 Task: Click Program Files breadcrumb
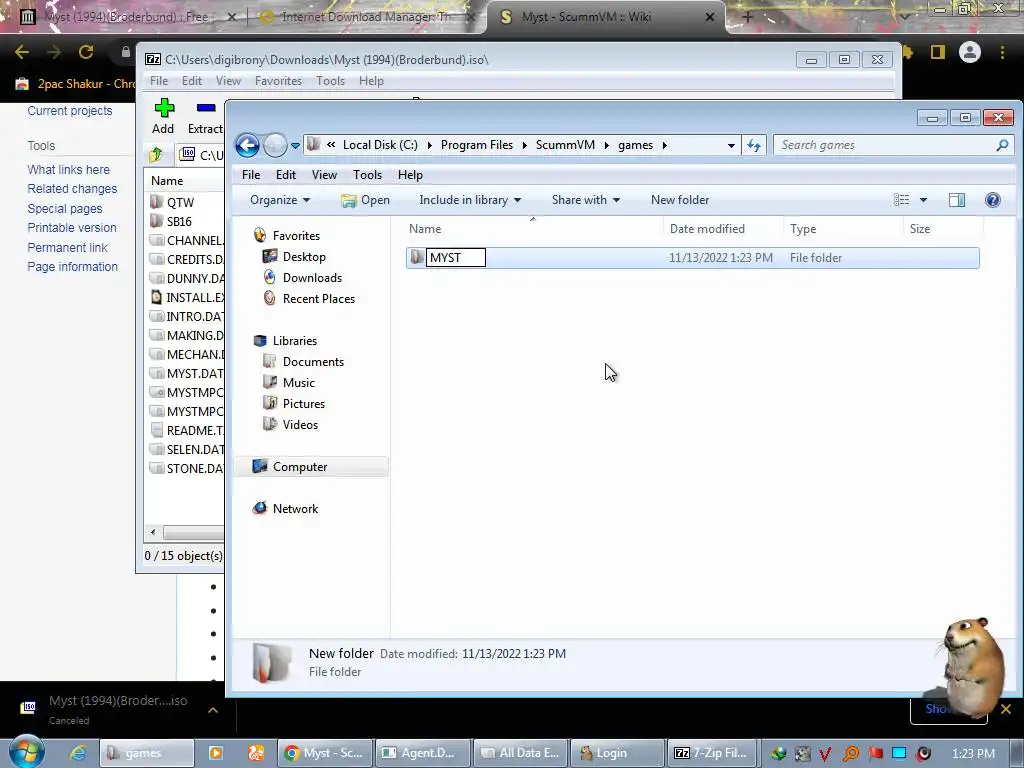(477, 145)
